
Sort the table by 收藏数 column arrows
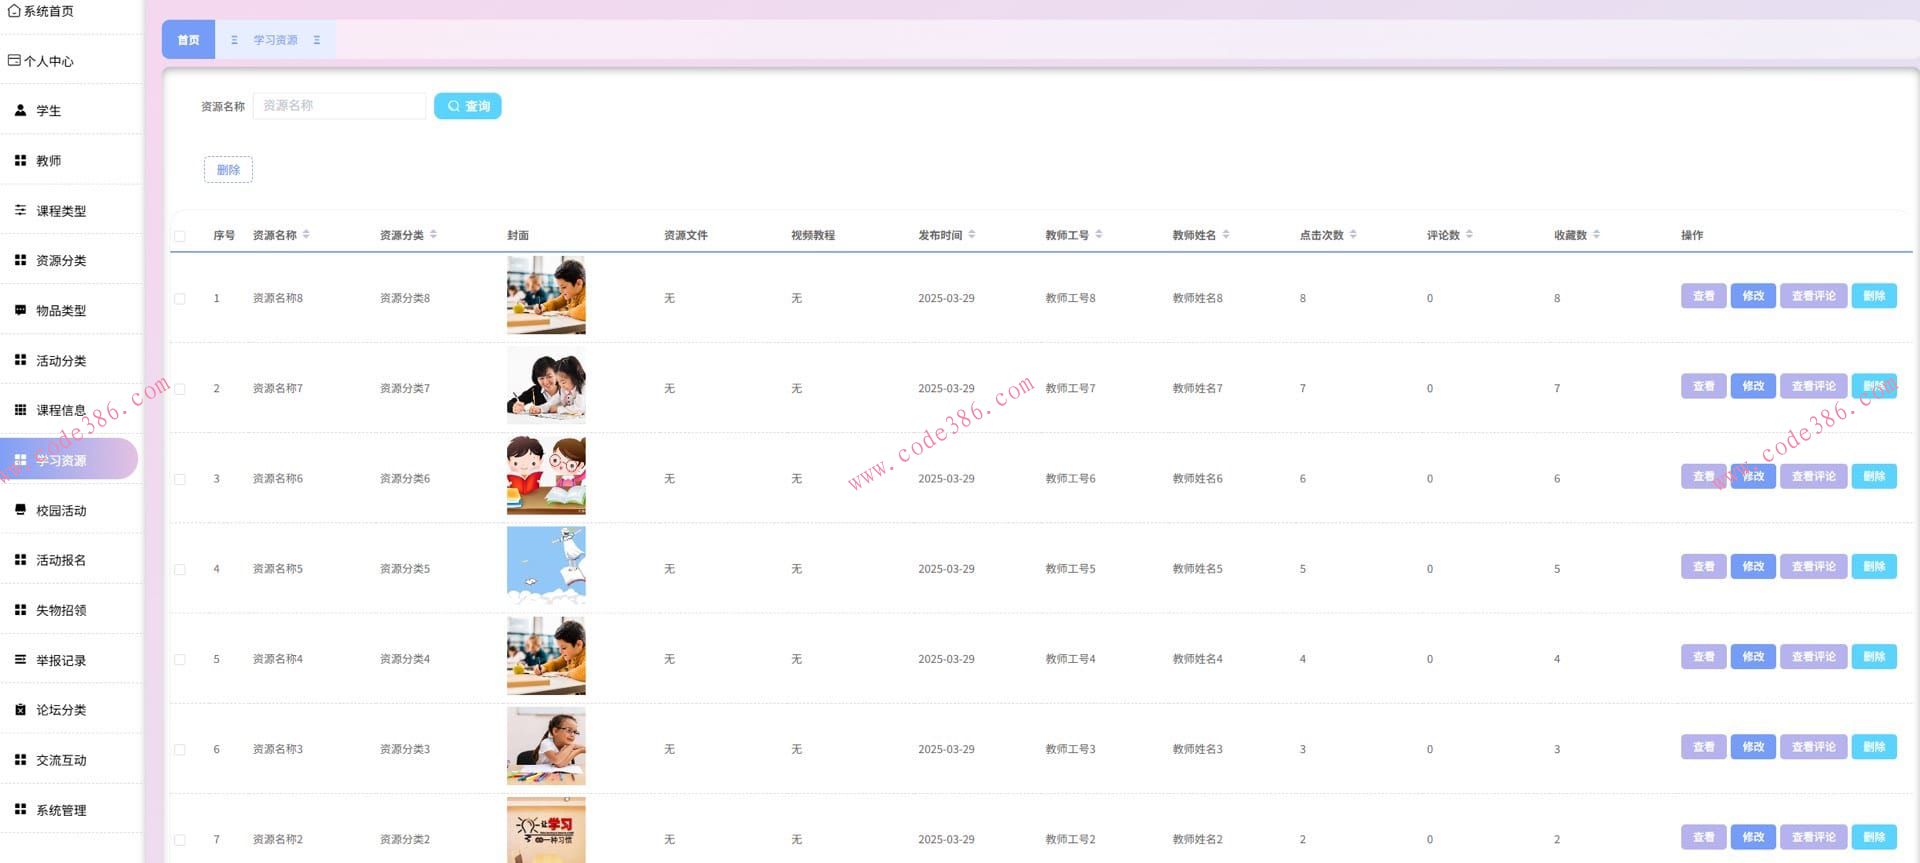1596,235
